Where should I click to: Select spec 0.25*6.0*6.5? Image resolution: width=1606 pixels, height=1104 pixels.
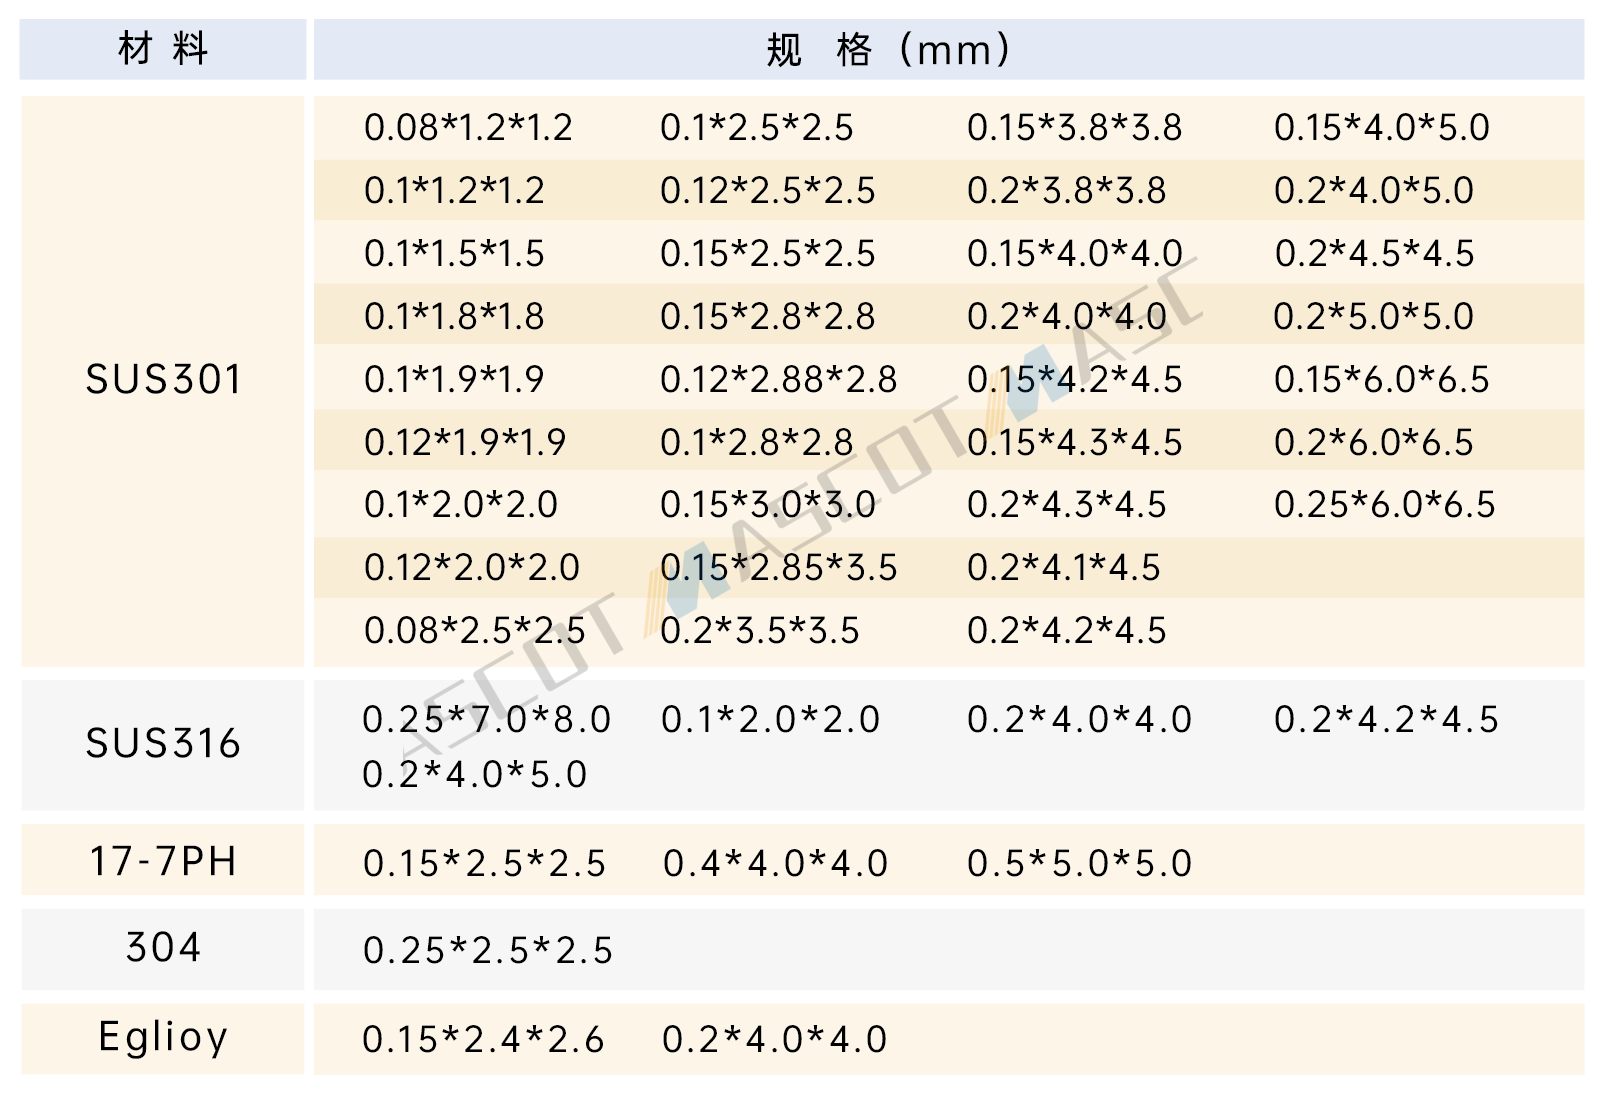(x=1384, y=505)
